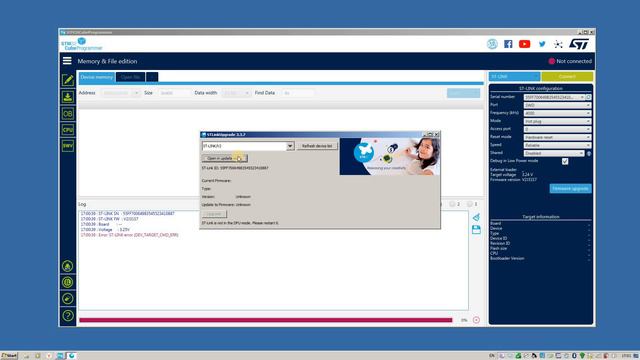This screenshot has width=640, height=360.
Task: Click the ST community star icon
Action: (558, 44)
